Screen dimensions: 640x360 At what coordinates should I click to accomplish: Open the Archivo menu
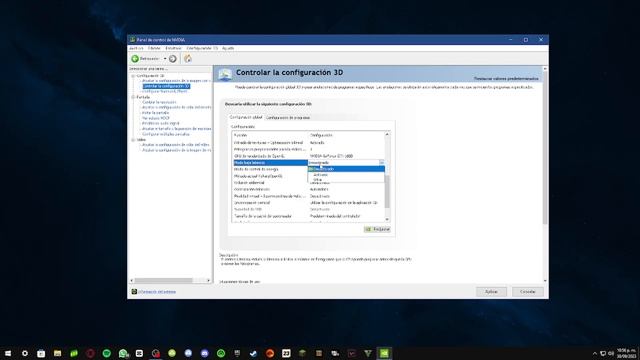136,48
